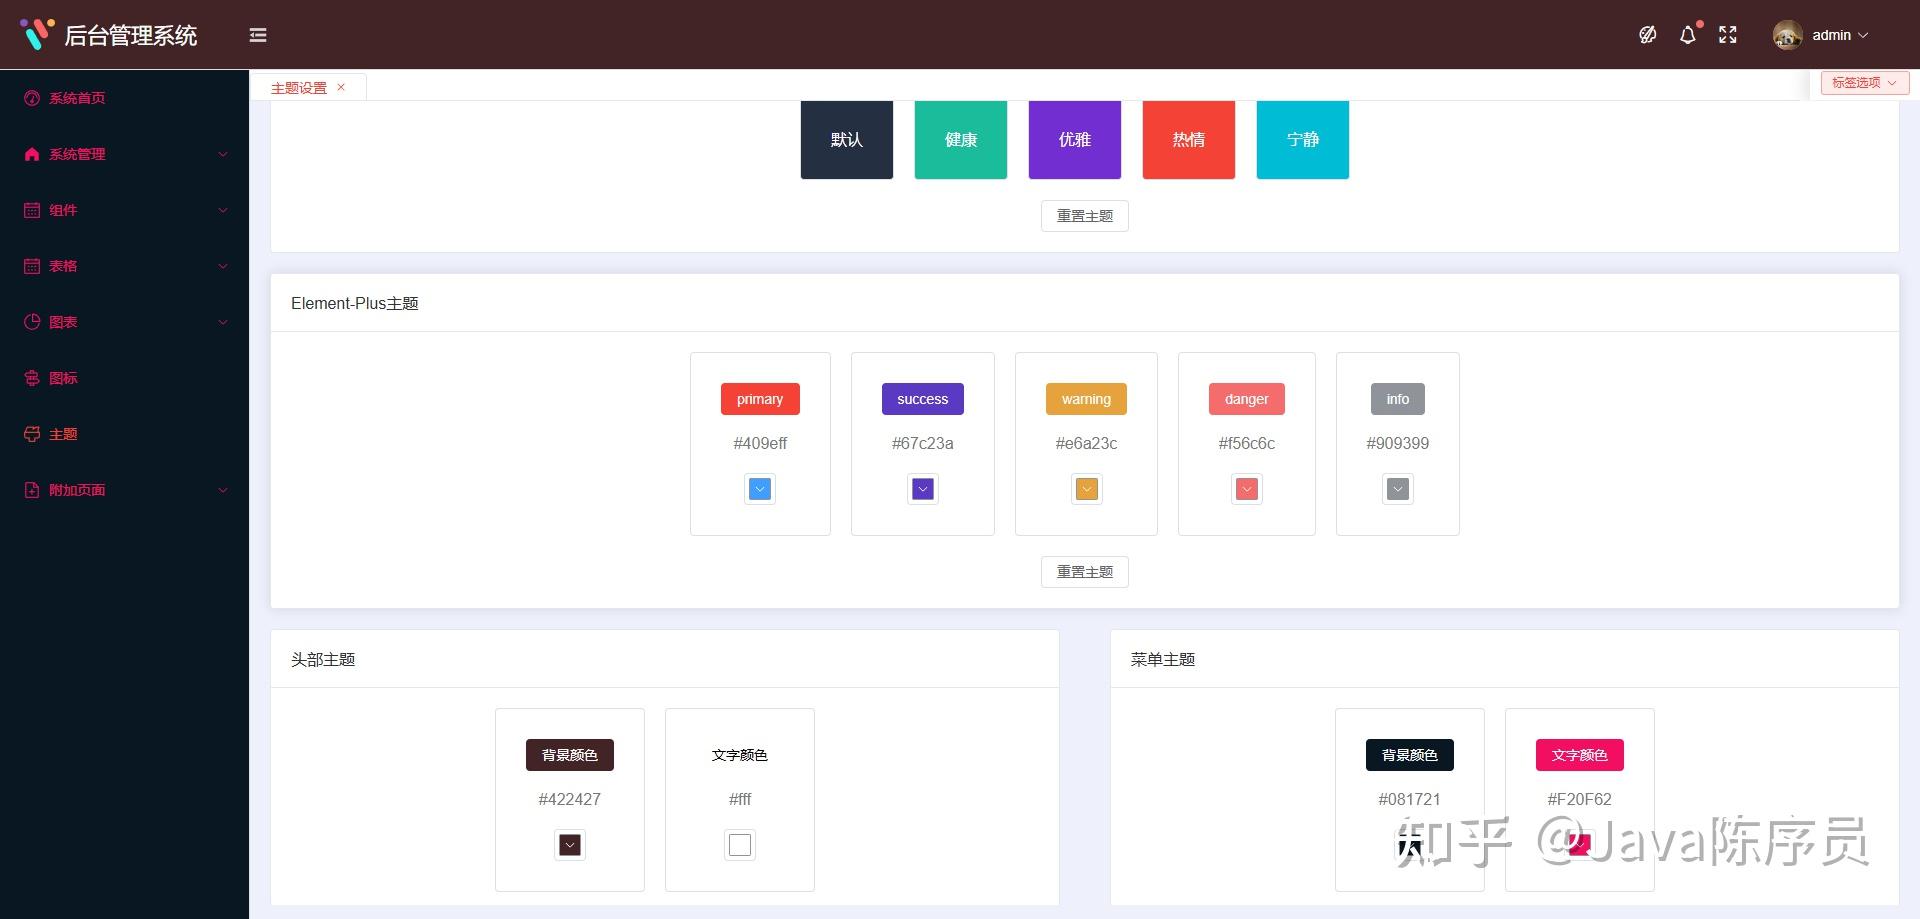Open the 标签选项 dropdown
Image resolution: width=1920 pixels, height=919 pixels.
[1863, 82]
